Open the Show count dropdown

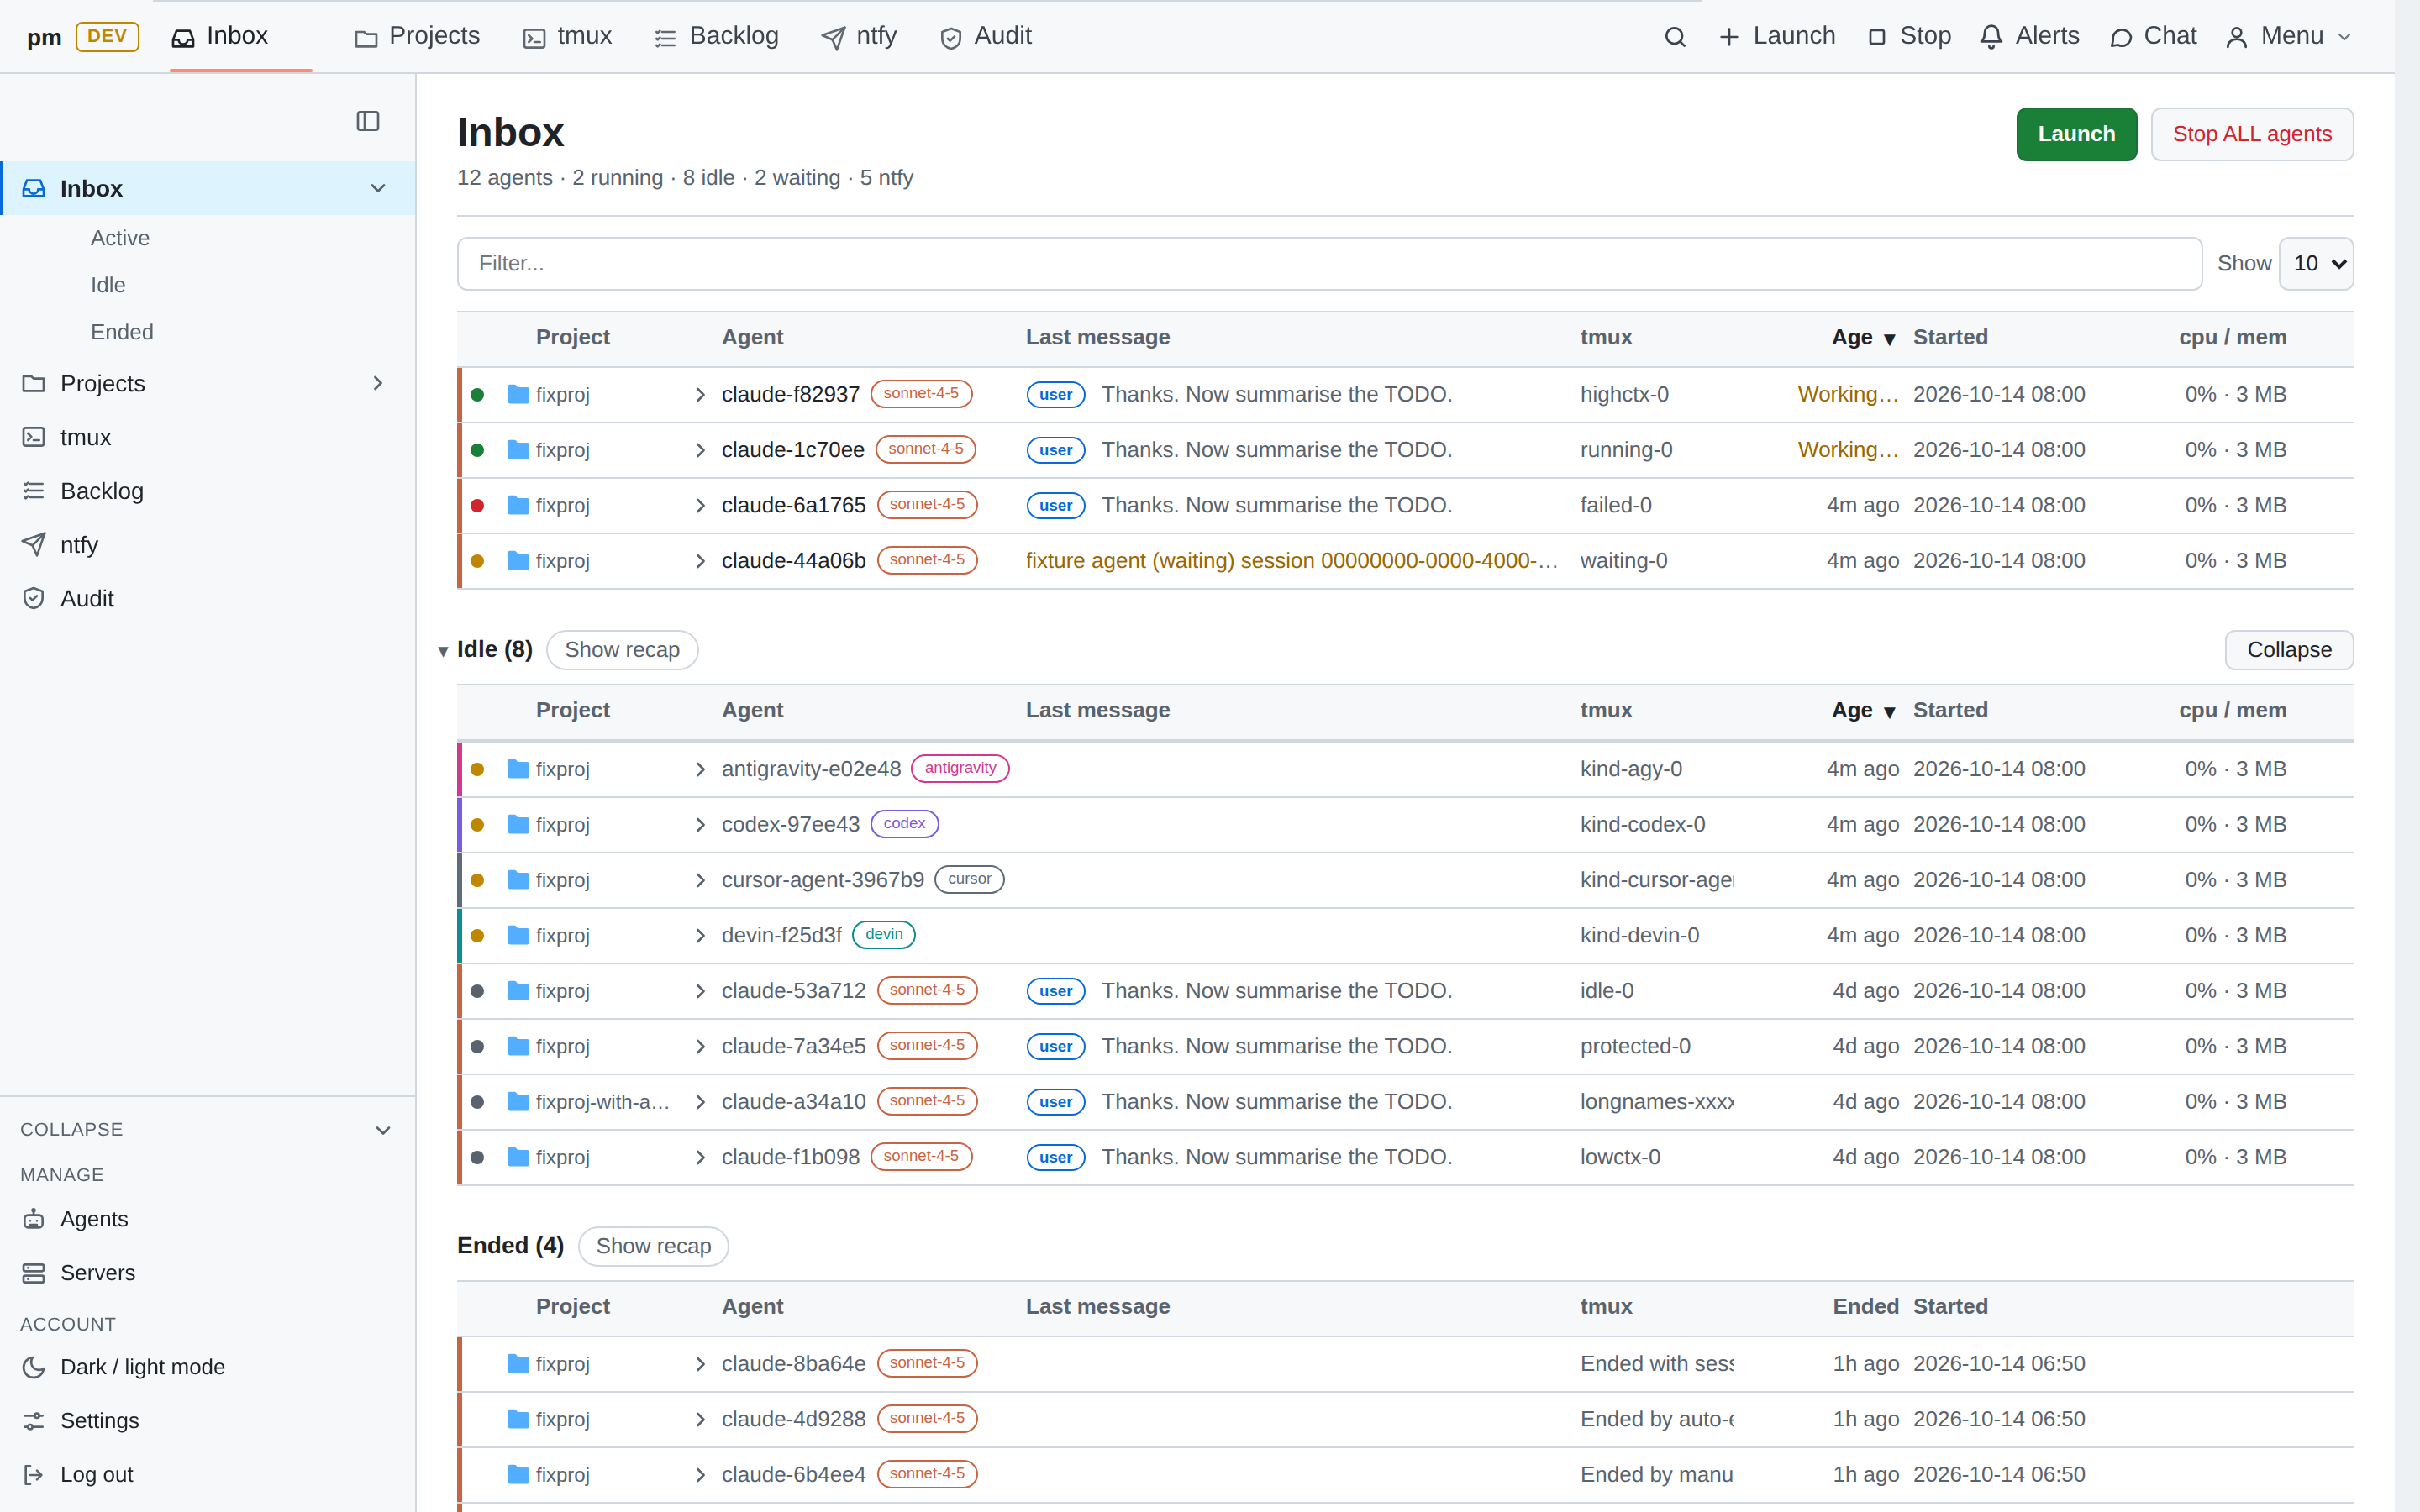point(2316,263)
